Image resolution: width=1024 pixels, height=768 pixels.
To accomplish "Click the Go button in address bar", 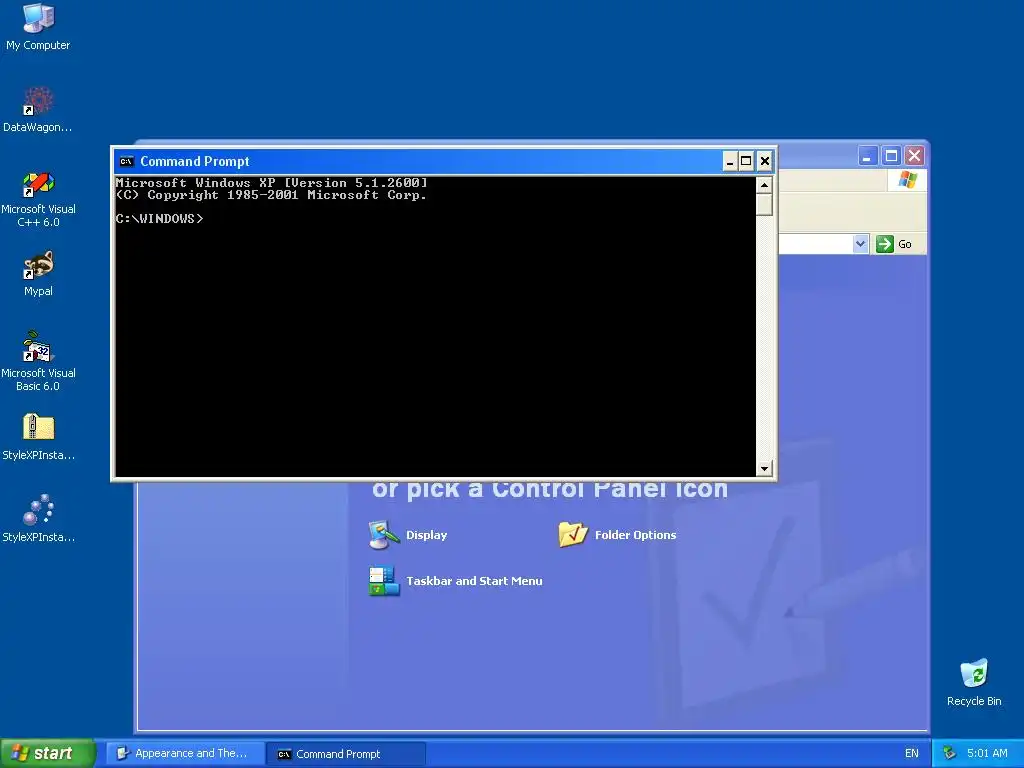I will [894, 244].
